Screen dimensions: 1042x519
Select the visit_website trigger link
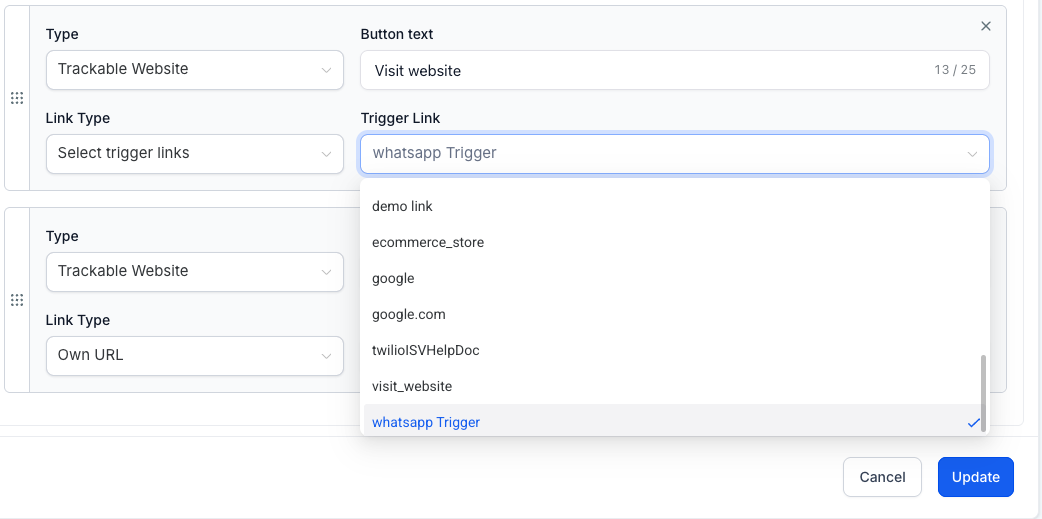tap(412, 386)
